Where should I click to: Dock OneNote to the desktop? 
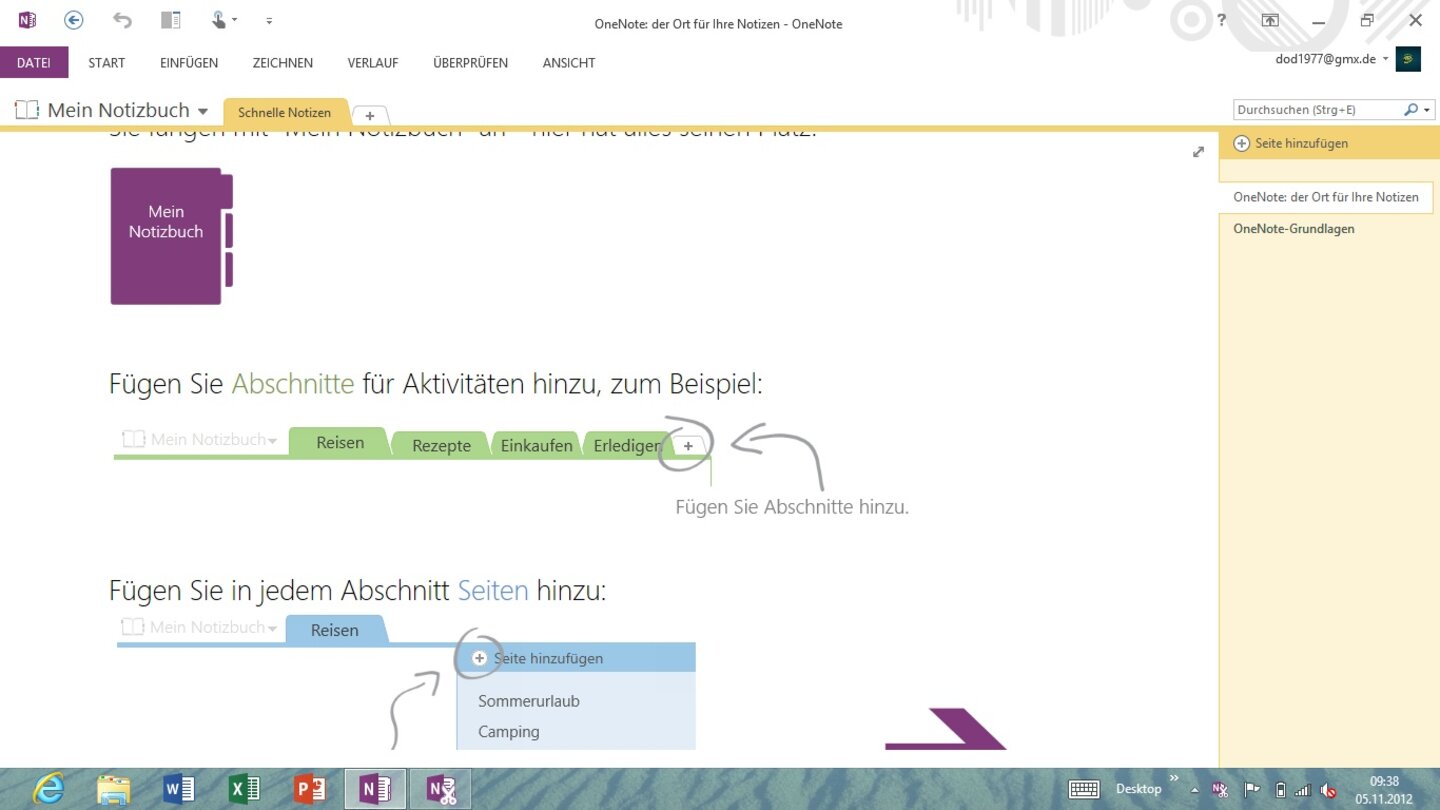[x=171, y=20]
